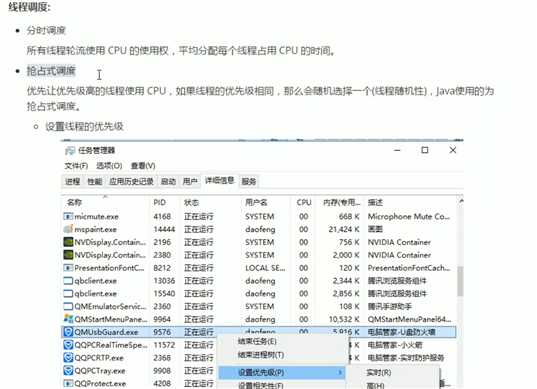
Task: Click the QQPCRTP.exe shield icon
Action: [x=68, y=358]
